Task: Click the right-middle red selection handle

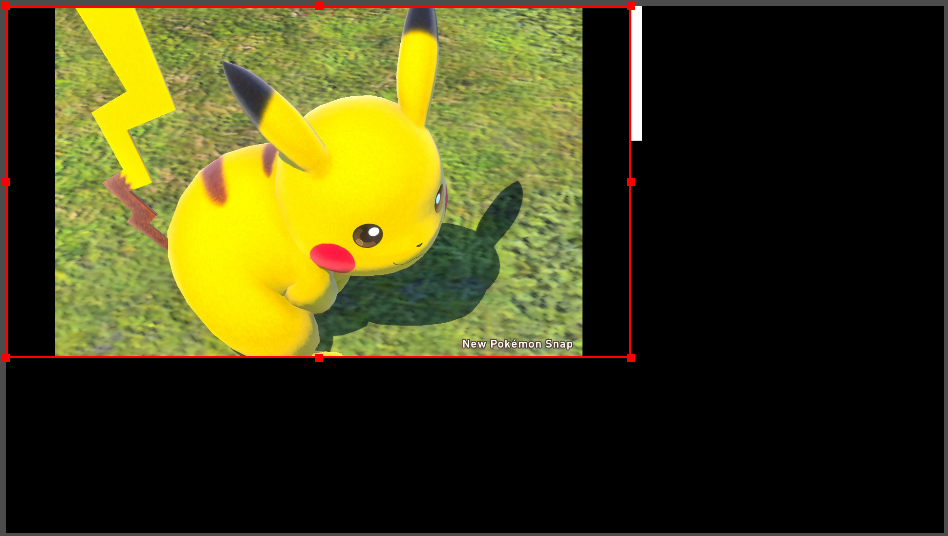Action: pyautogui.click(x=631, y=182)
